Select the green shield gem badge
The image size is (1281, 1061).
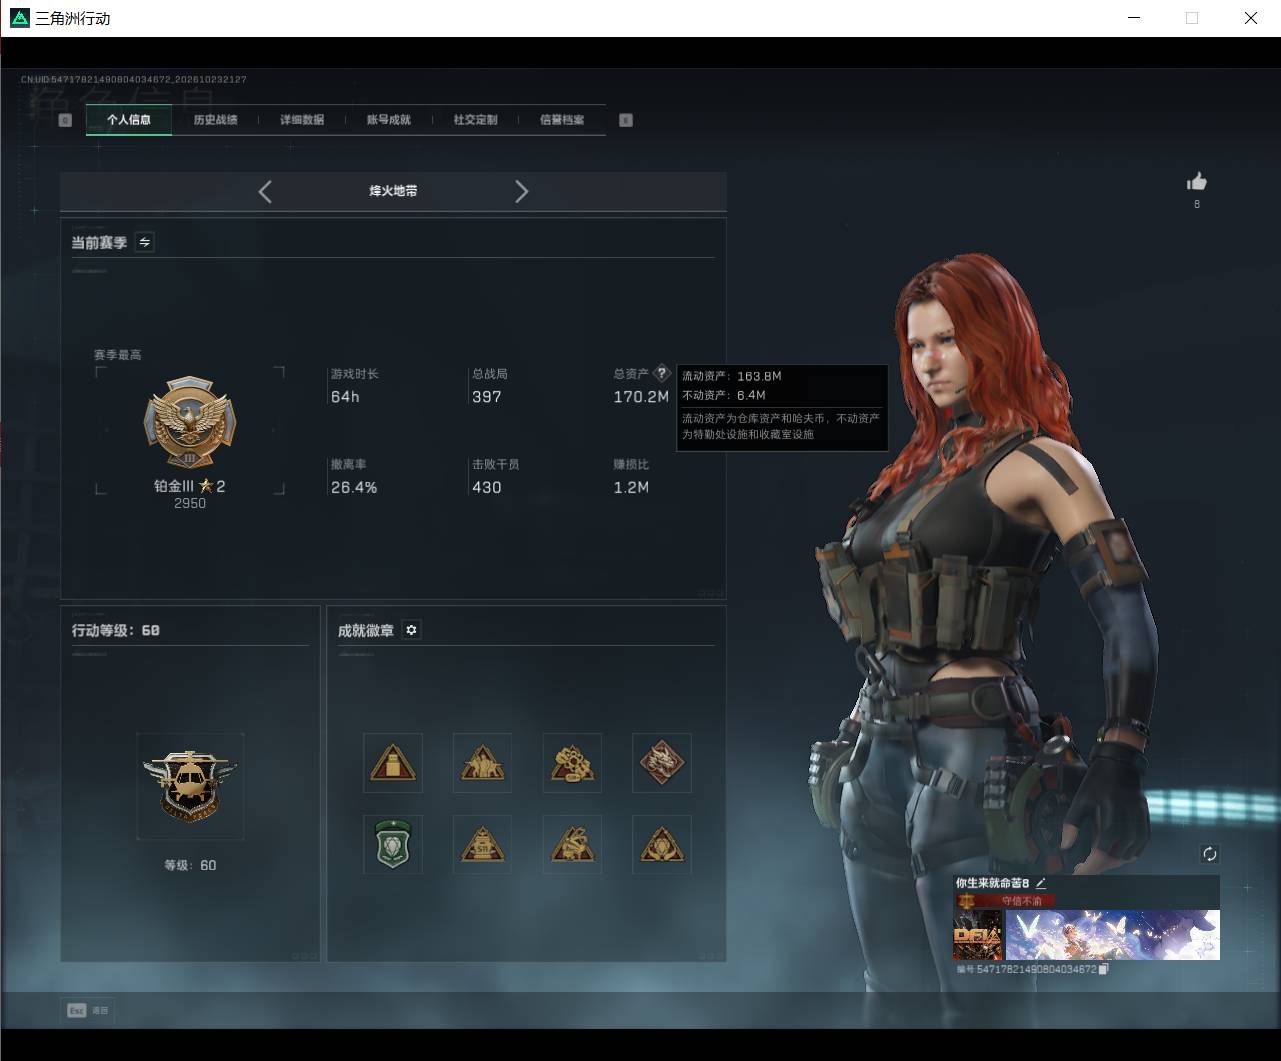point(393,844)
